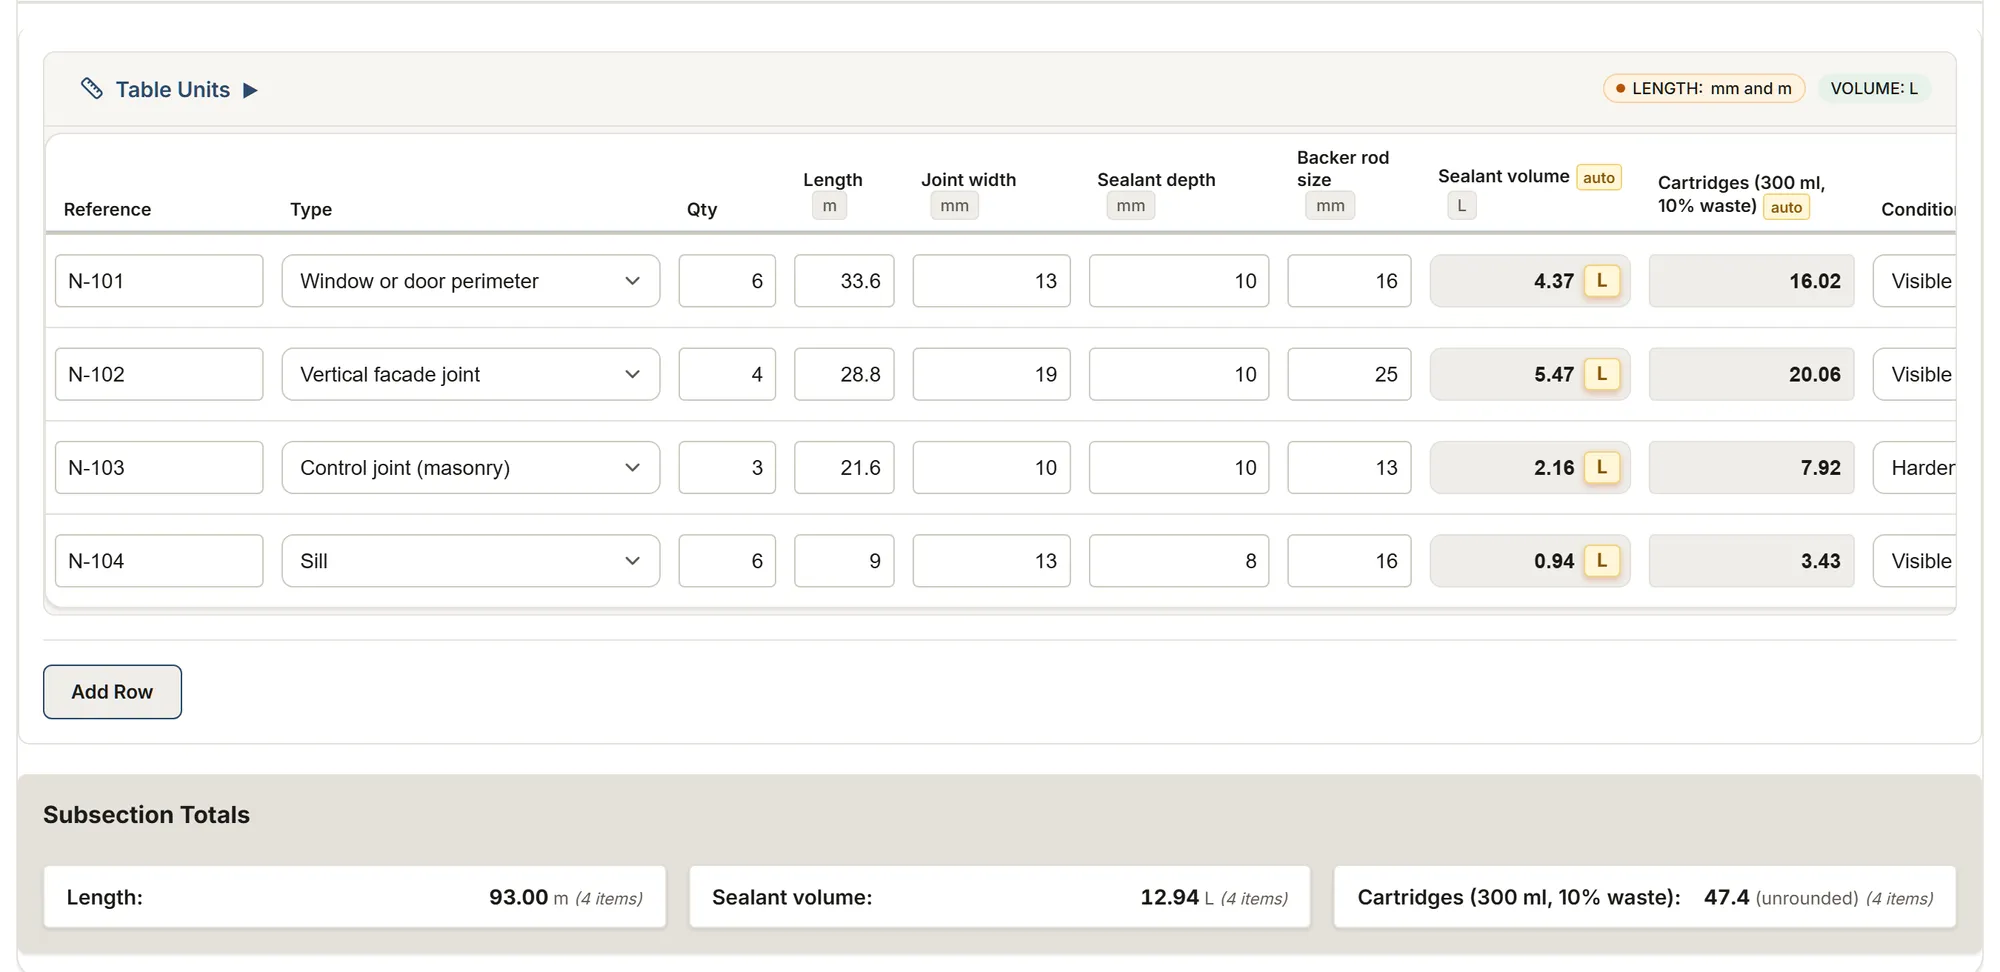
Task: Click the L unit badge beside 5.47
Action: tap(1602, 374)
